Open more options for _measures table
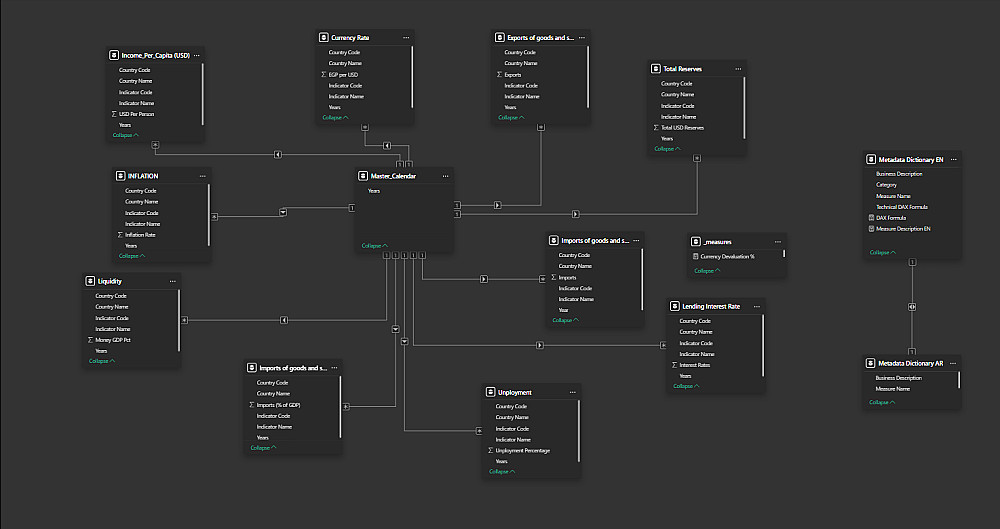Image resolution: width=1000 pixels, height=529 pixels. 777,242
